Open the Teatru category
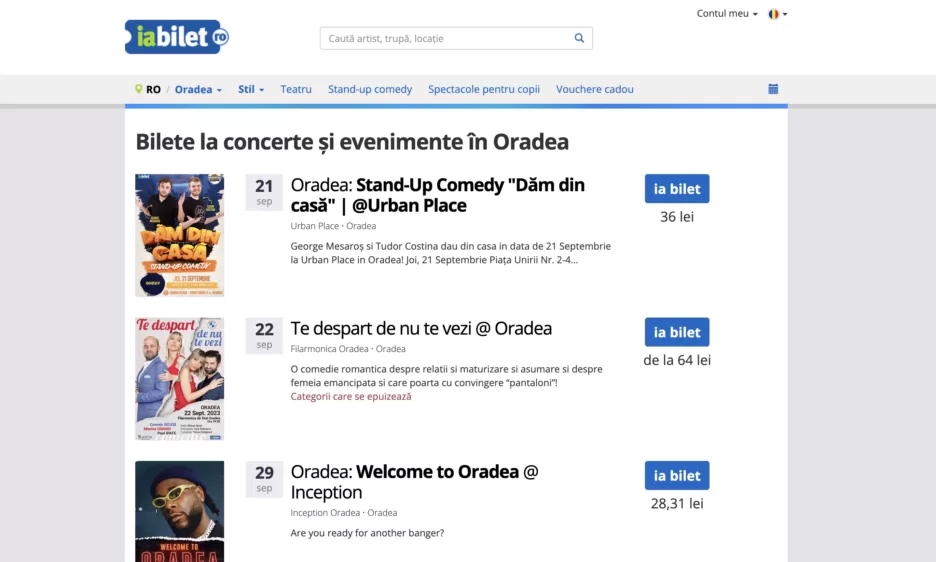936x562 pixels. (x=296, y=89)
